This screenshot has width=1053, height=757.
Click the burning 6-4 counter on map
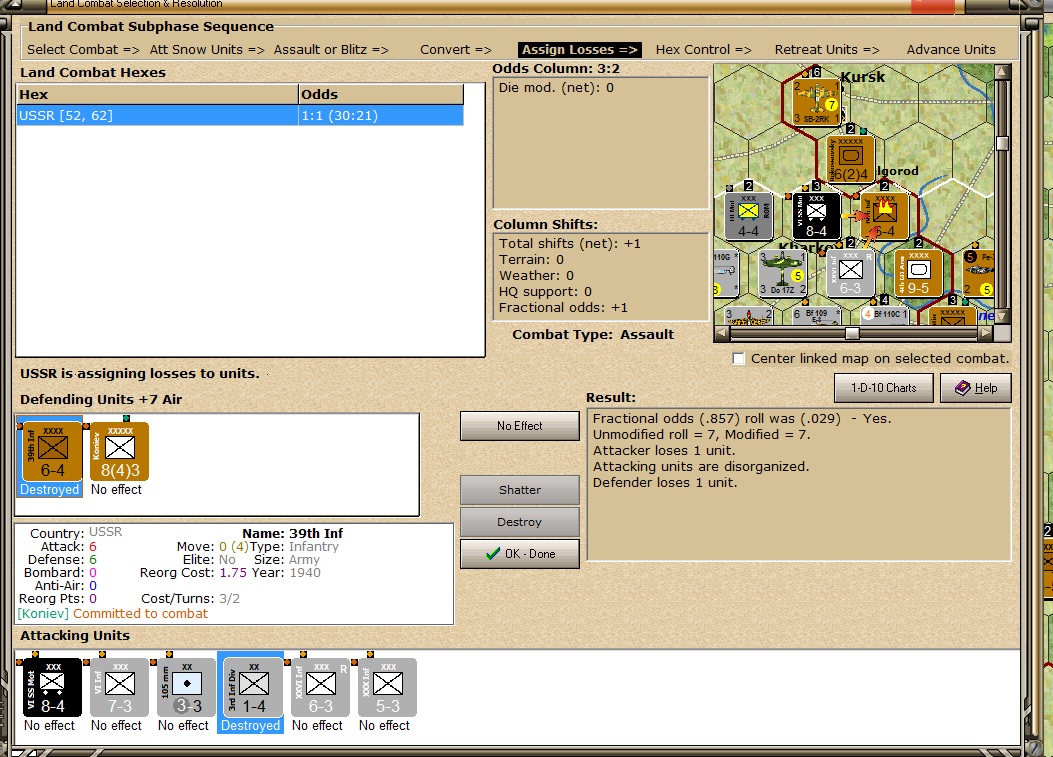[x=884, y=216]
